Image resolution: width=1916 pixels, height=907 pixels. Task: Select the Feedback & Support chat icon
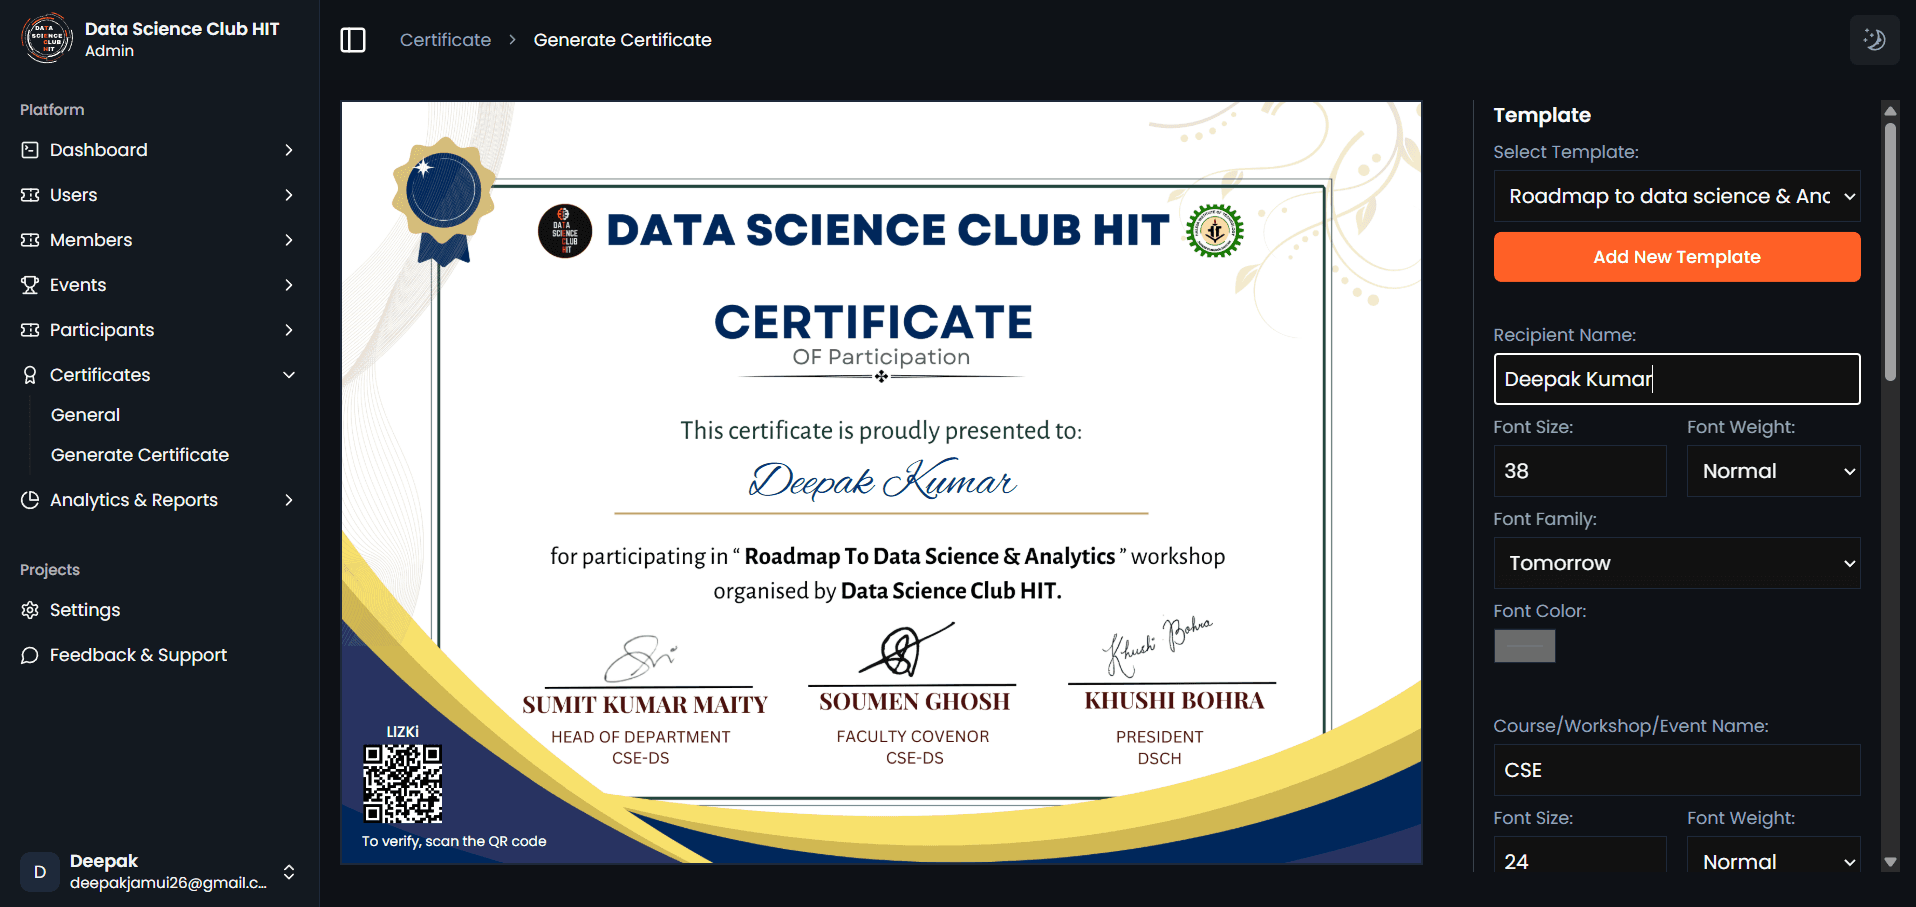(31, 654)
